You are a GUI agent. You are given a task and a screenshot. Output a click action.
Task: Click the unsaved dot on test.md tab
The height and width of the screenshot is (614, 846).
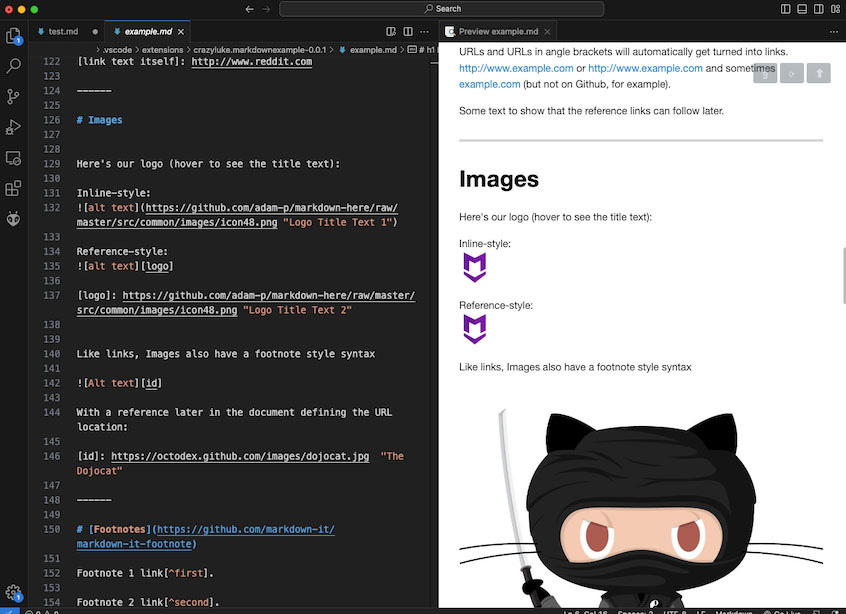[95, 32]
